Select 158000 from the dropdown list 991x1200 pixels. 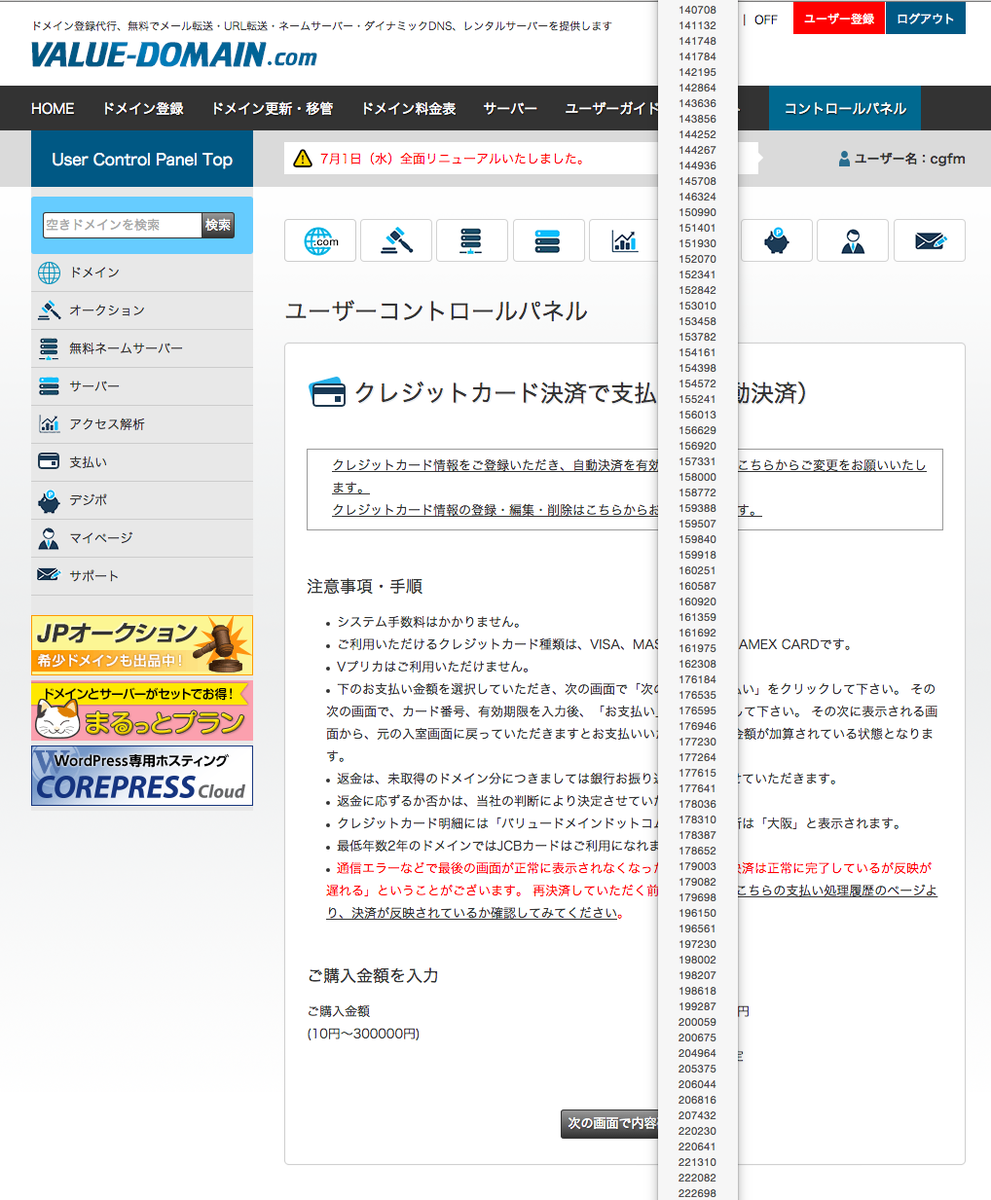coord(697,477)
